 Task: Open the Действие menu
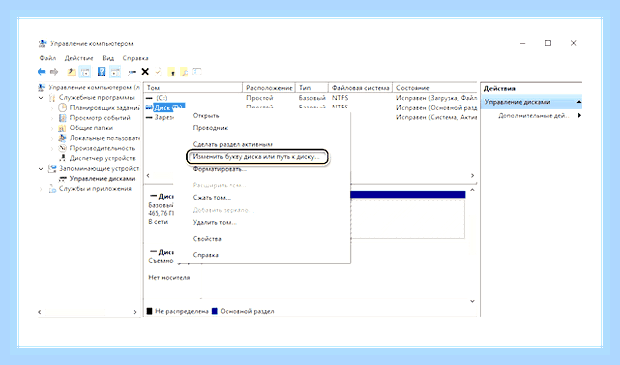click(79, 58)
